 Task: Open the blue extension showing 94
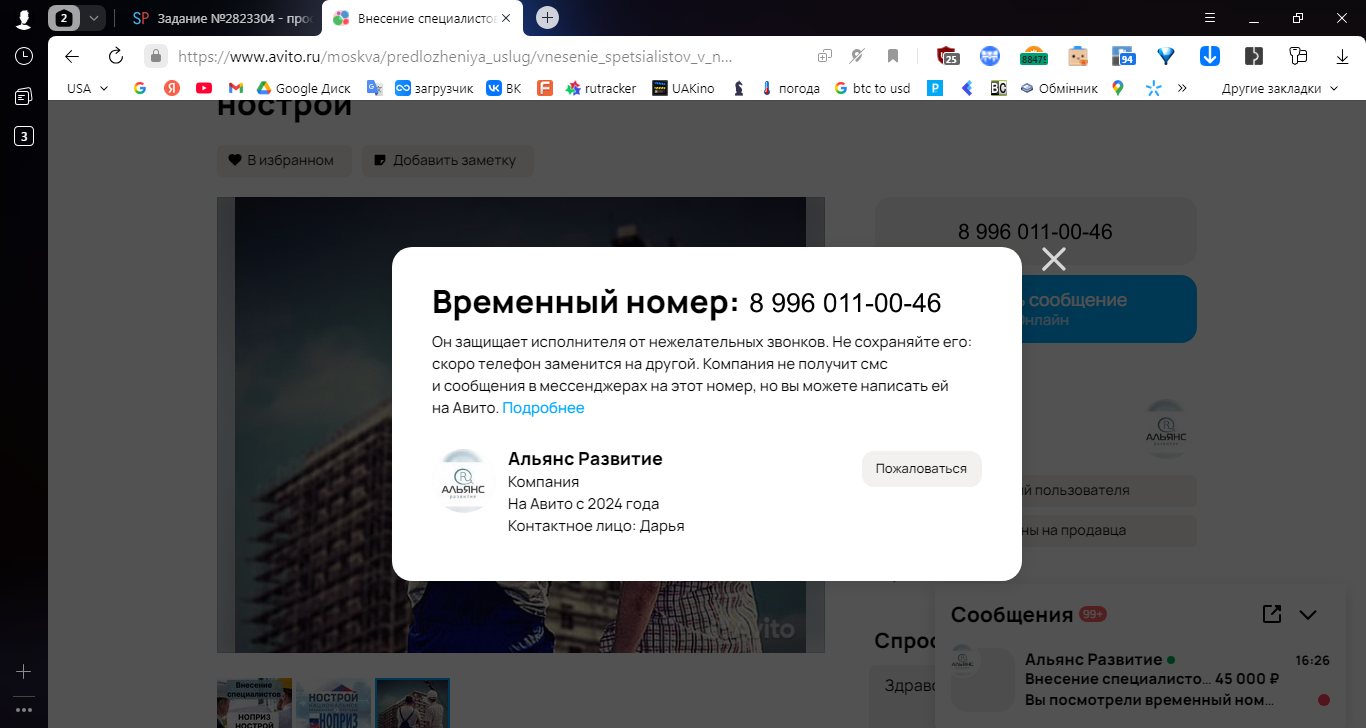(x=1123, y=57)
